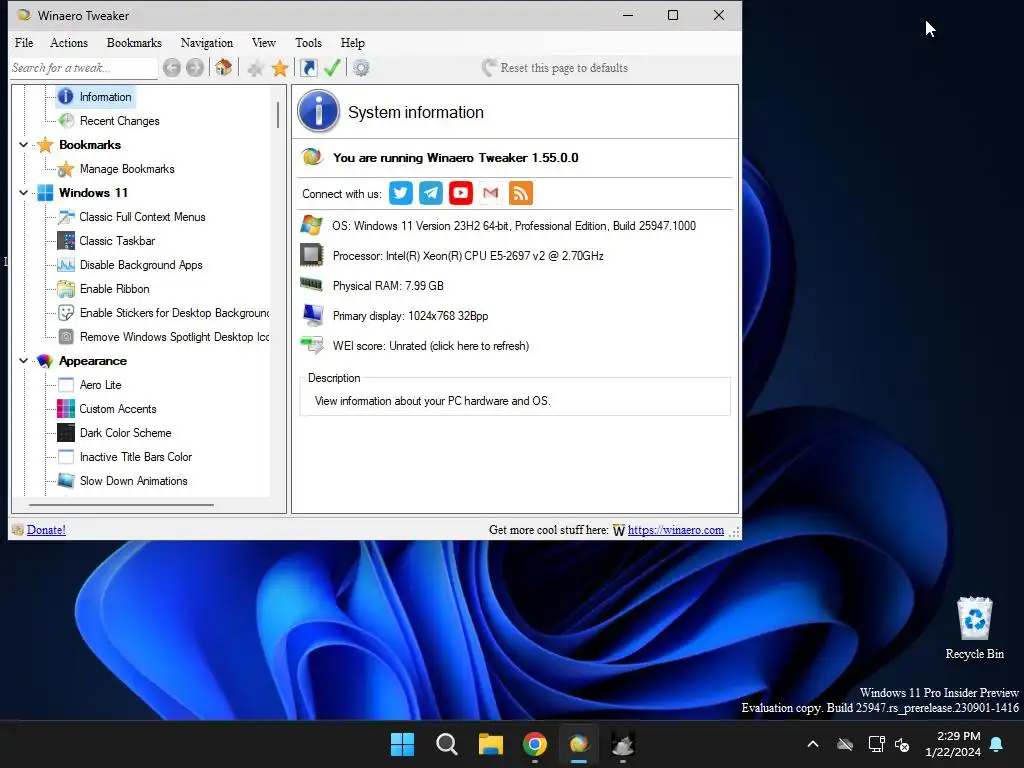
Task: Open the RSS feed icon
Action: pyautogui.click(x=520, y=193)
